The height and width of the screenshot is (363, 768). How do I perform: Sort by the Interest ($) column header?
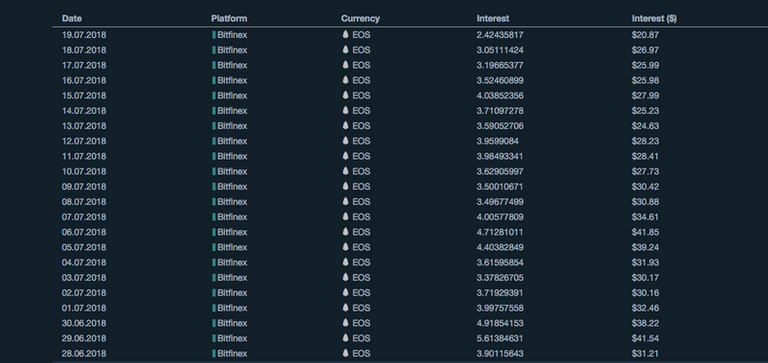(654, 19)
